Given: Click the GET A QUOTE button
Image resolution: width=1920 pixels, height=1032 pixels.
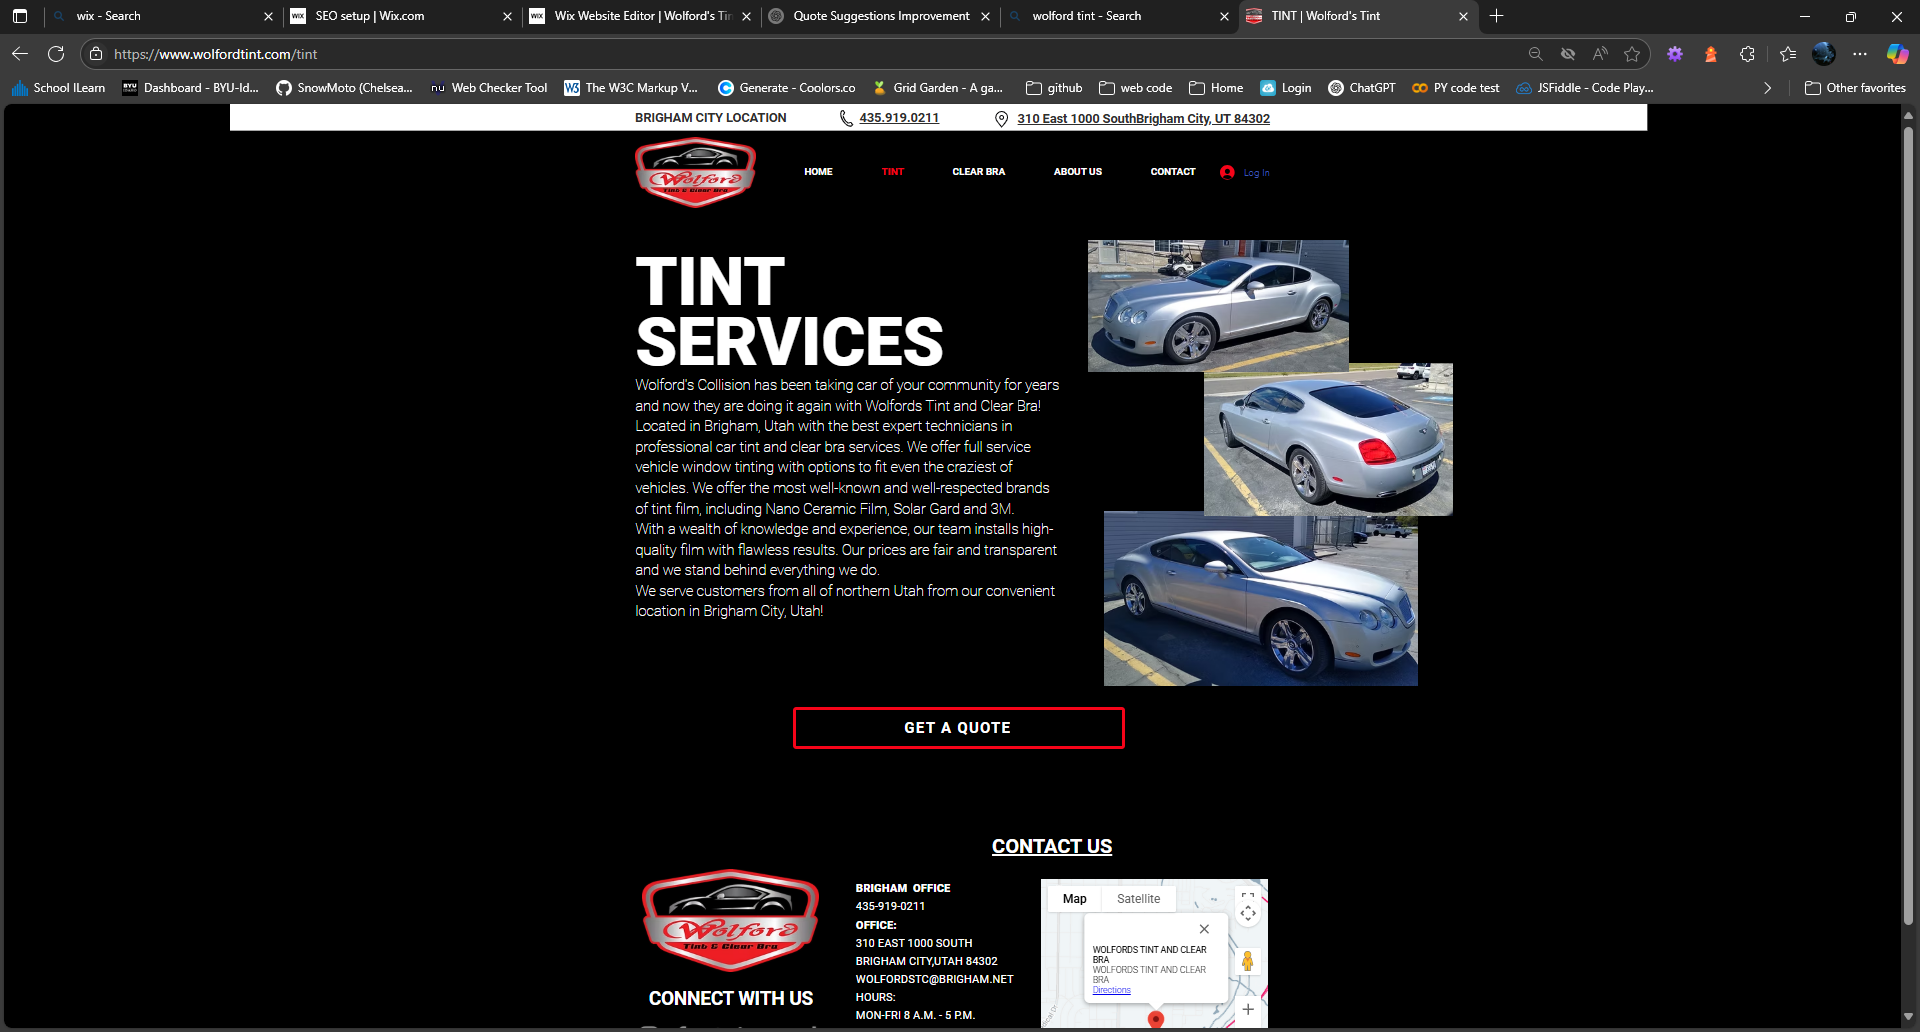Looking at the screenshot, I should 958,728.
